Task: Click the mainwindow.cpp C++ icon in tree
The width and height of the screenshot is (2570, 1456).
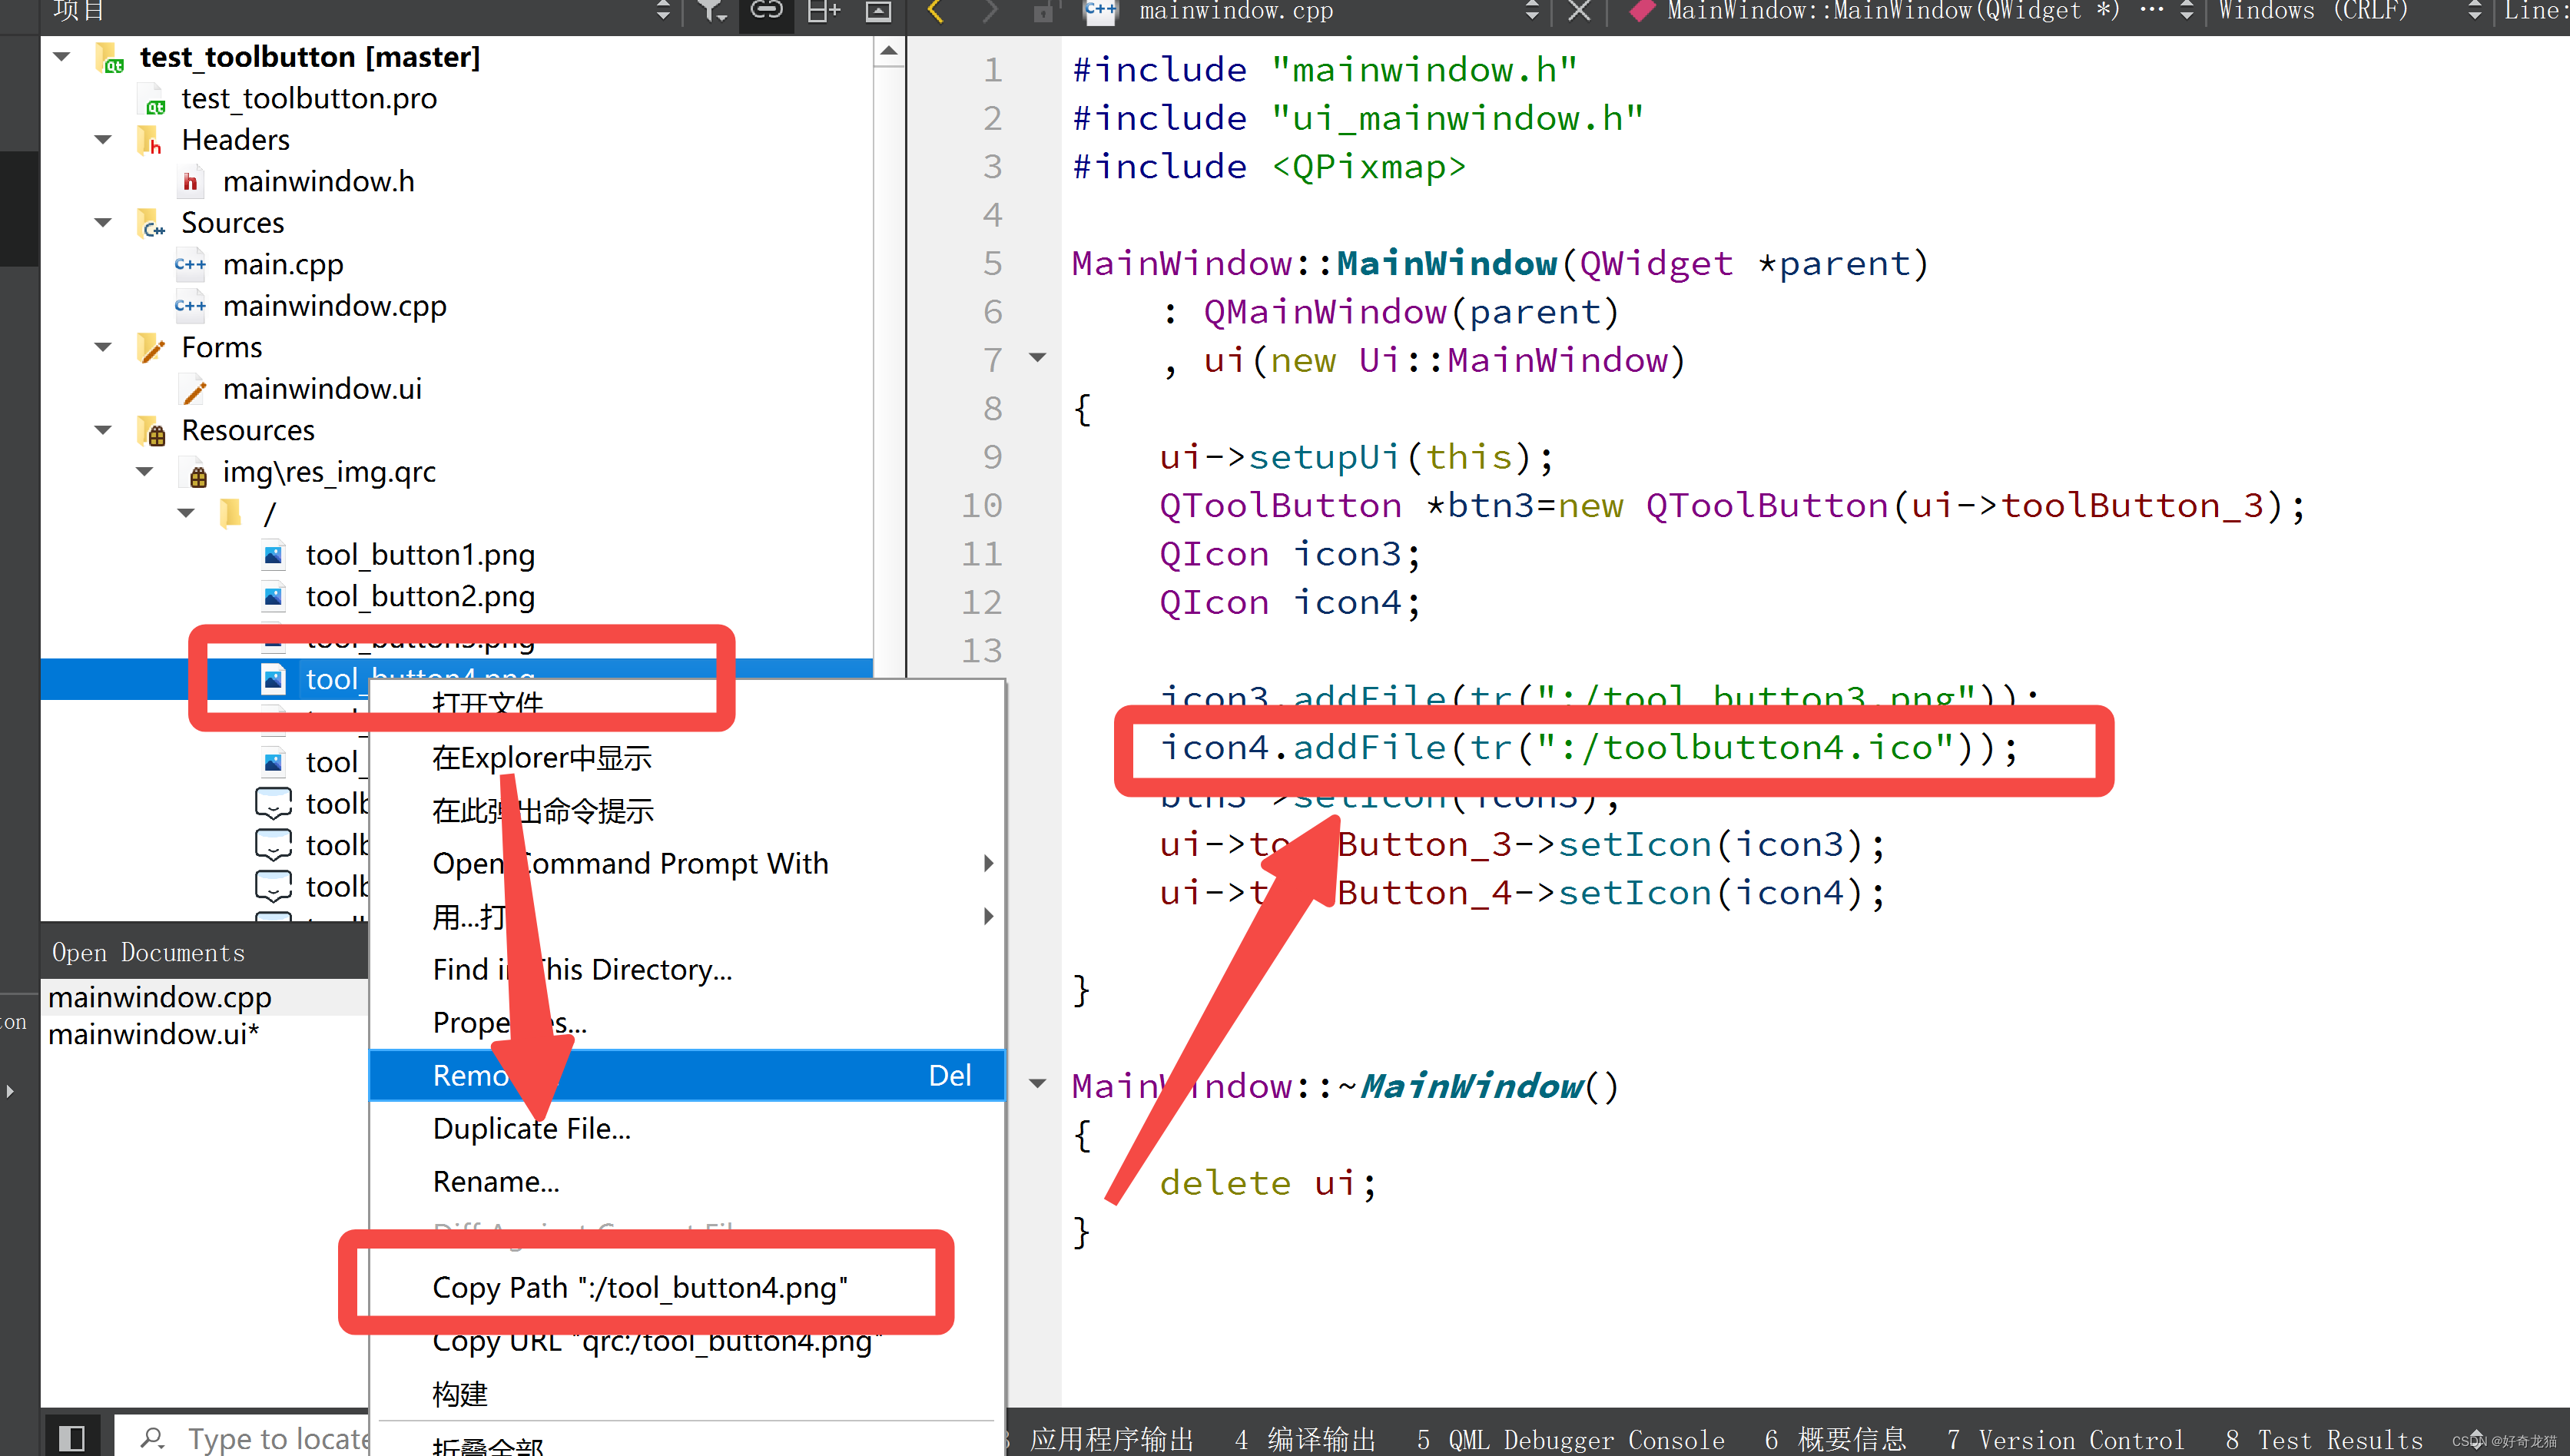Action: [x=190, y=306]
